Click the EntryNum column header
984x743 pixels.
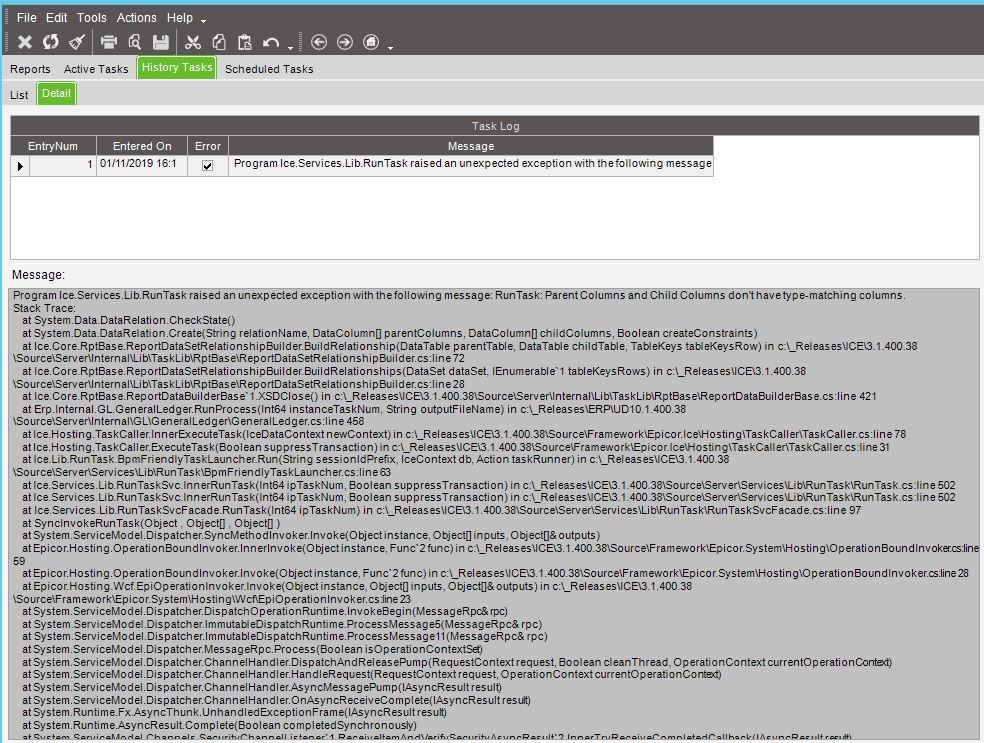coord(53,146)
